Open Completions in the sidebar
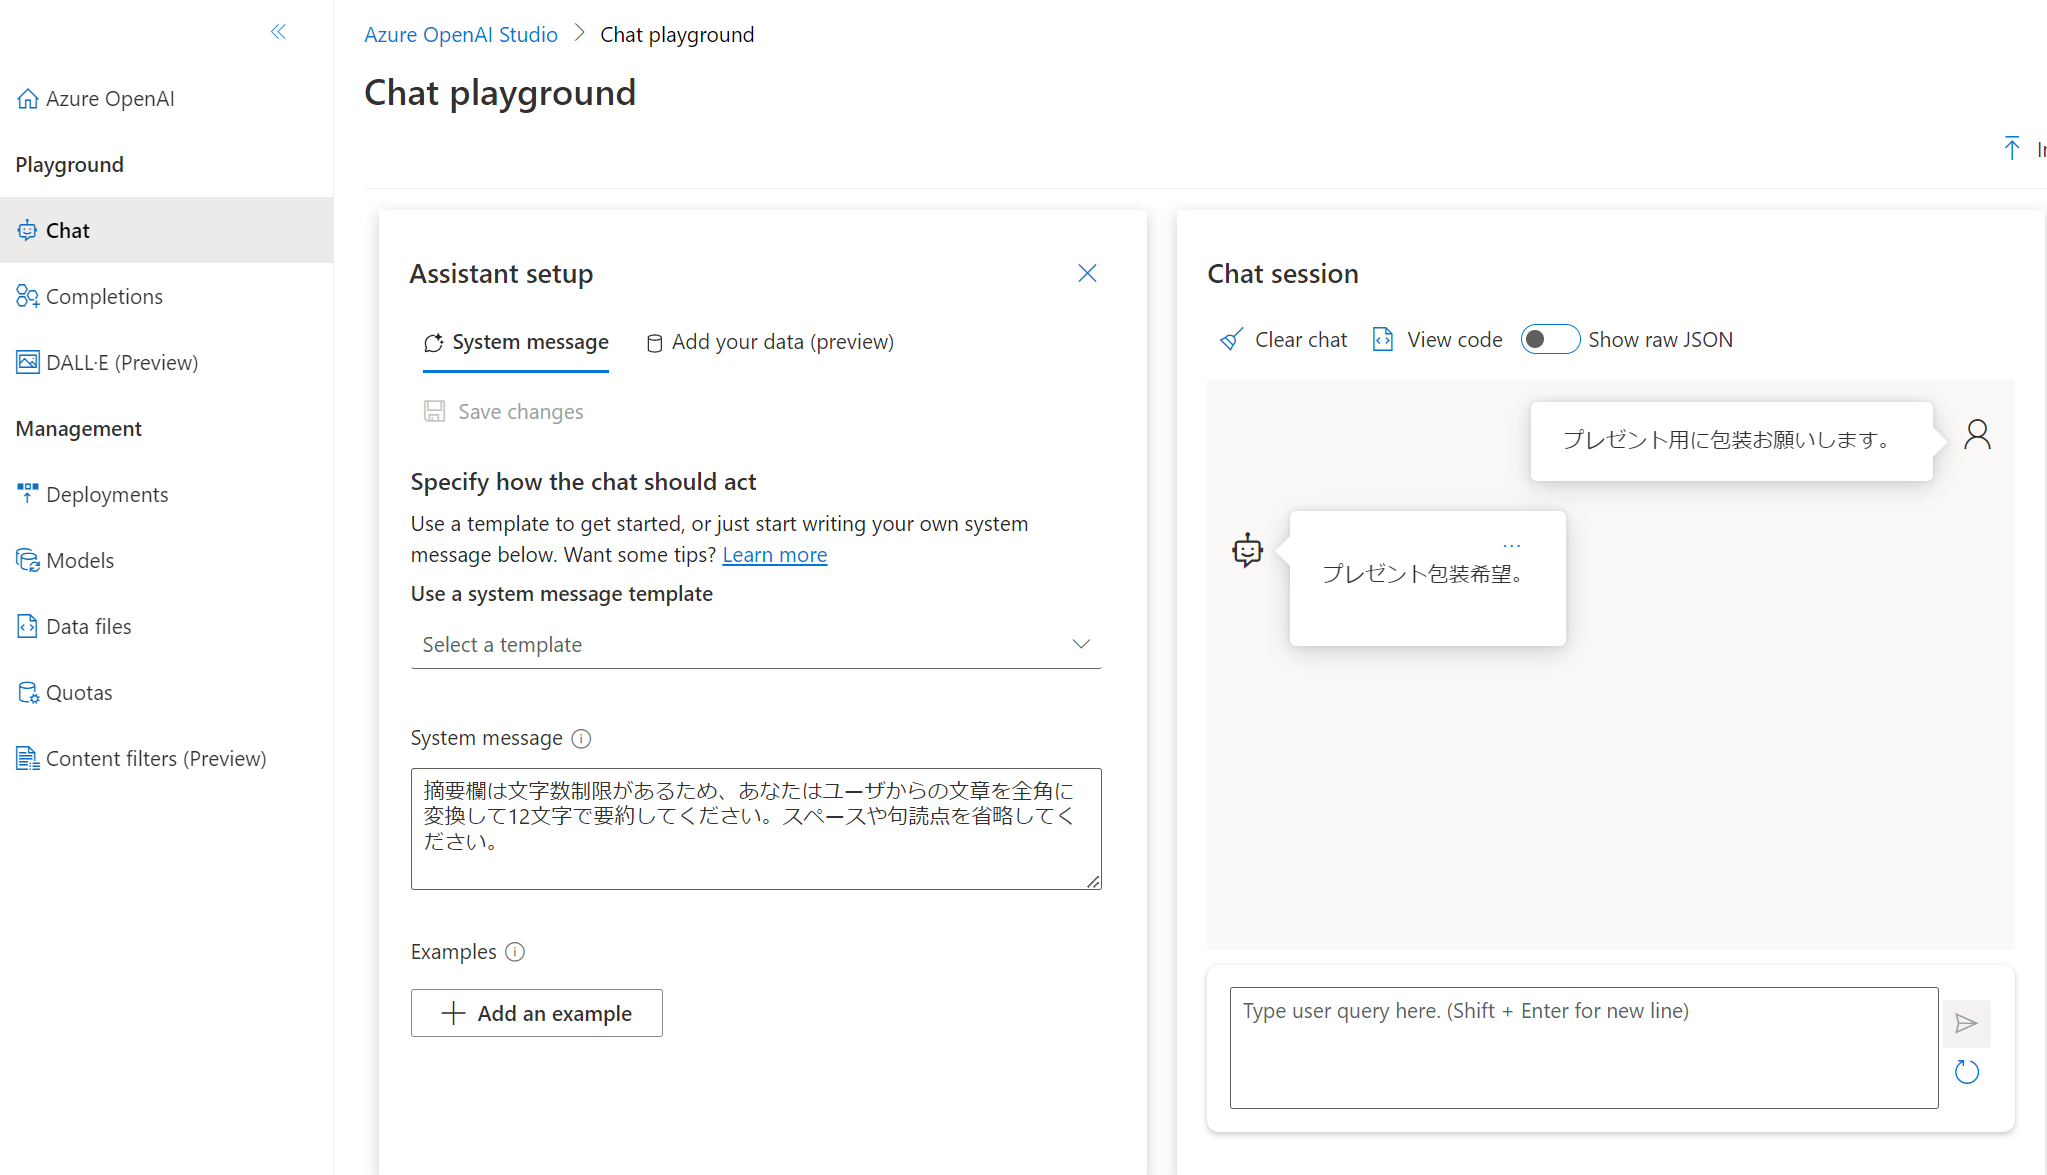Image resolution: width=2047 pixels, height=1175 pixels. tap(104, 297)
